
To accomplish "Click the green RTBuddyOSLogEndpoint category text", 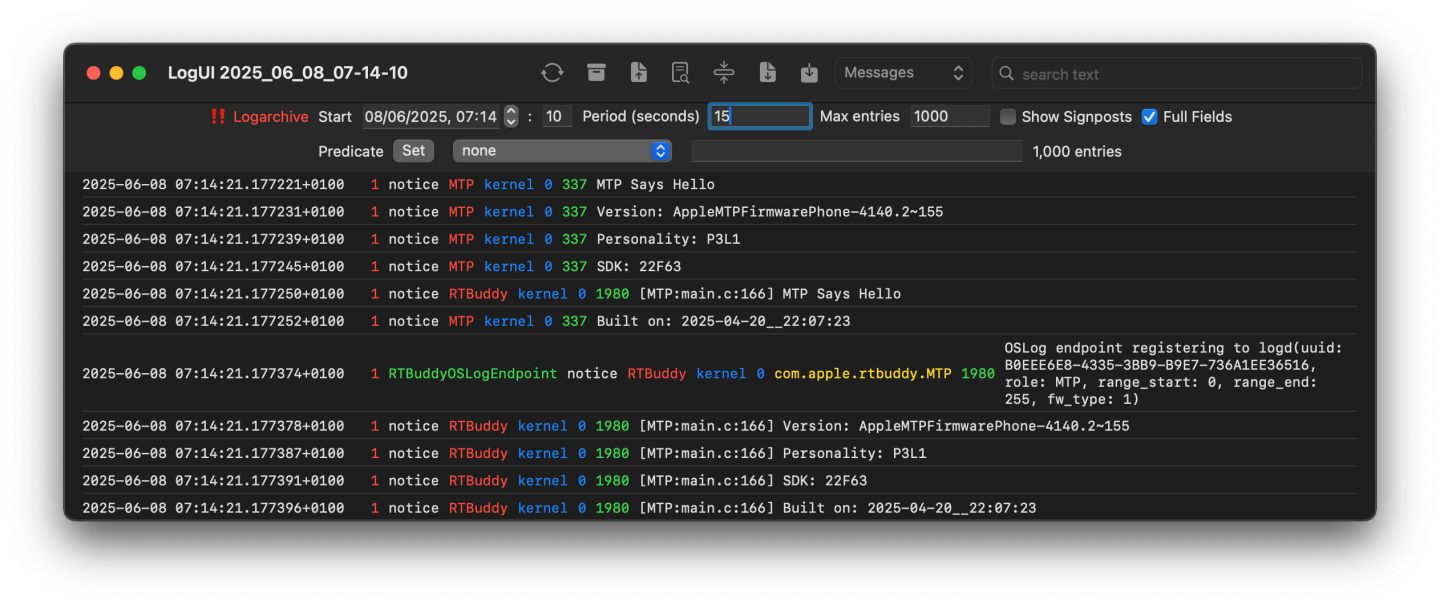I will (x=473, y=373).
